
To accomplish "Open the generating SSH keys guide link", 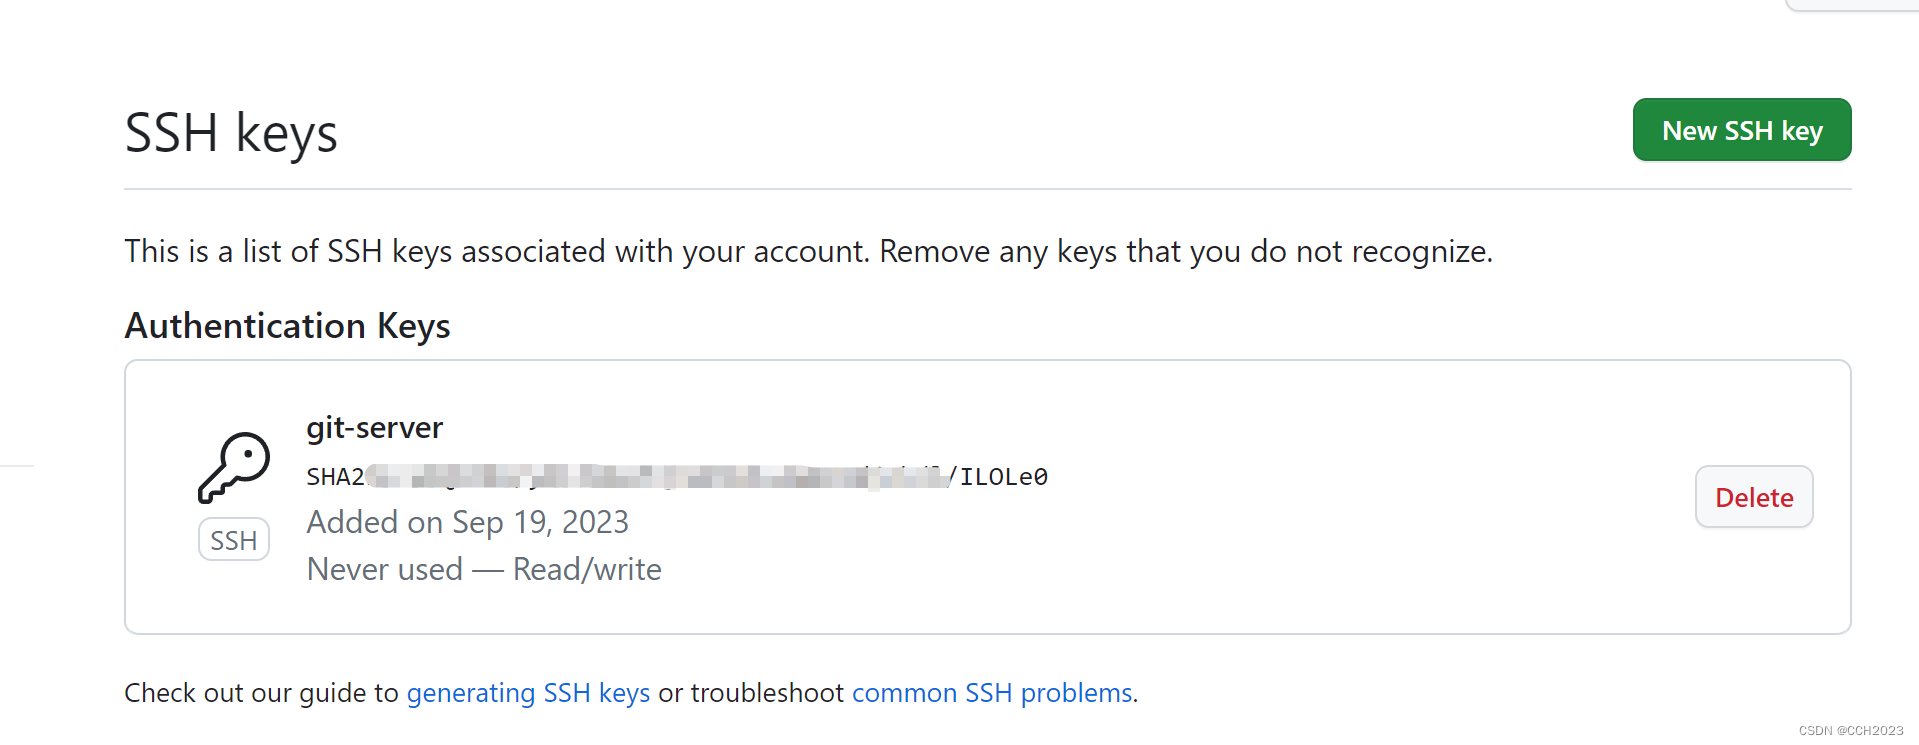I will pyautogui.click(x=528, y=692).
